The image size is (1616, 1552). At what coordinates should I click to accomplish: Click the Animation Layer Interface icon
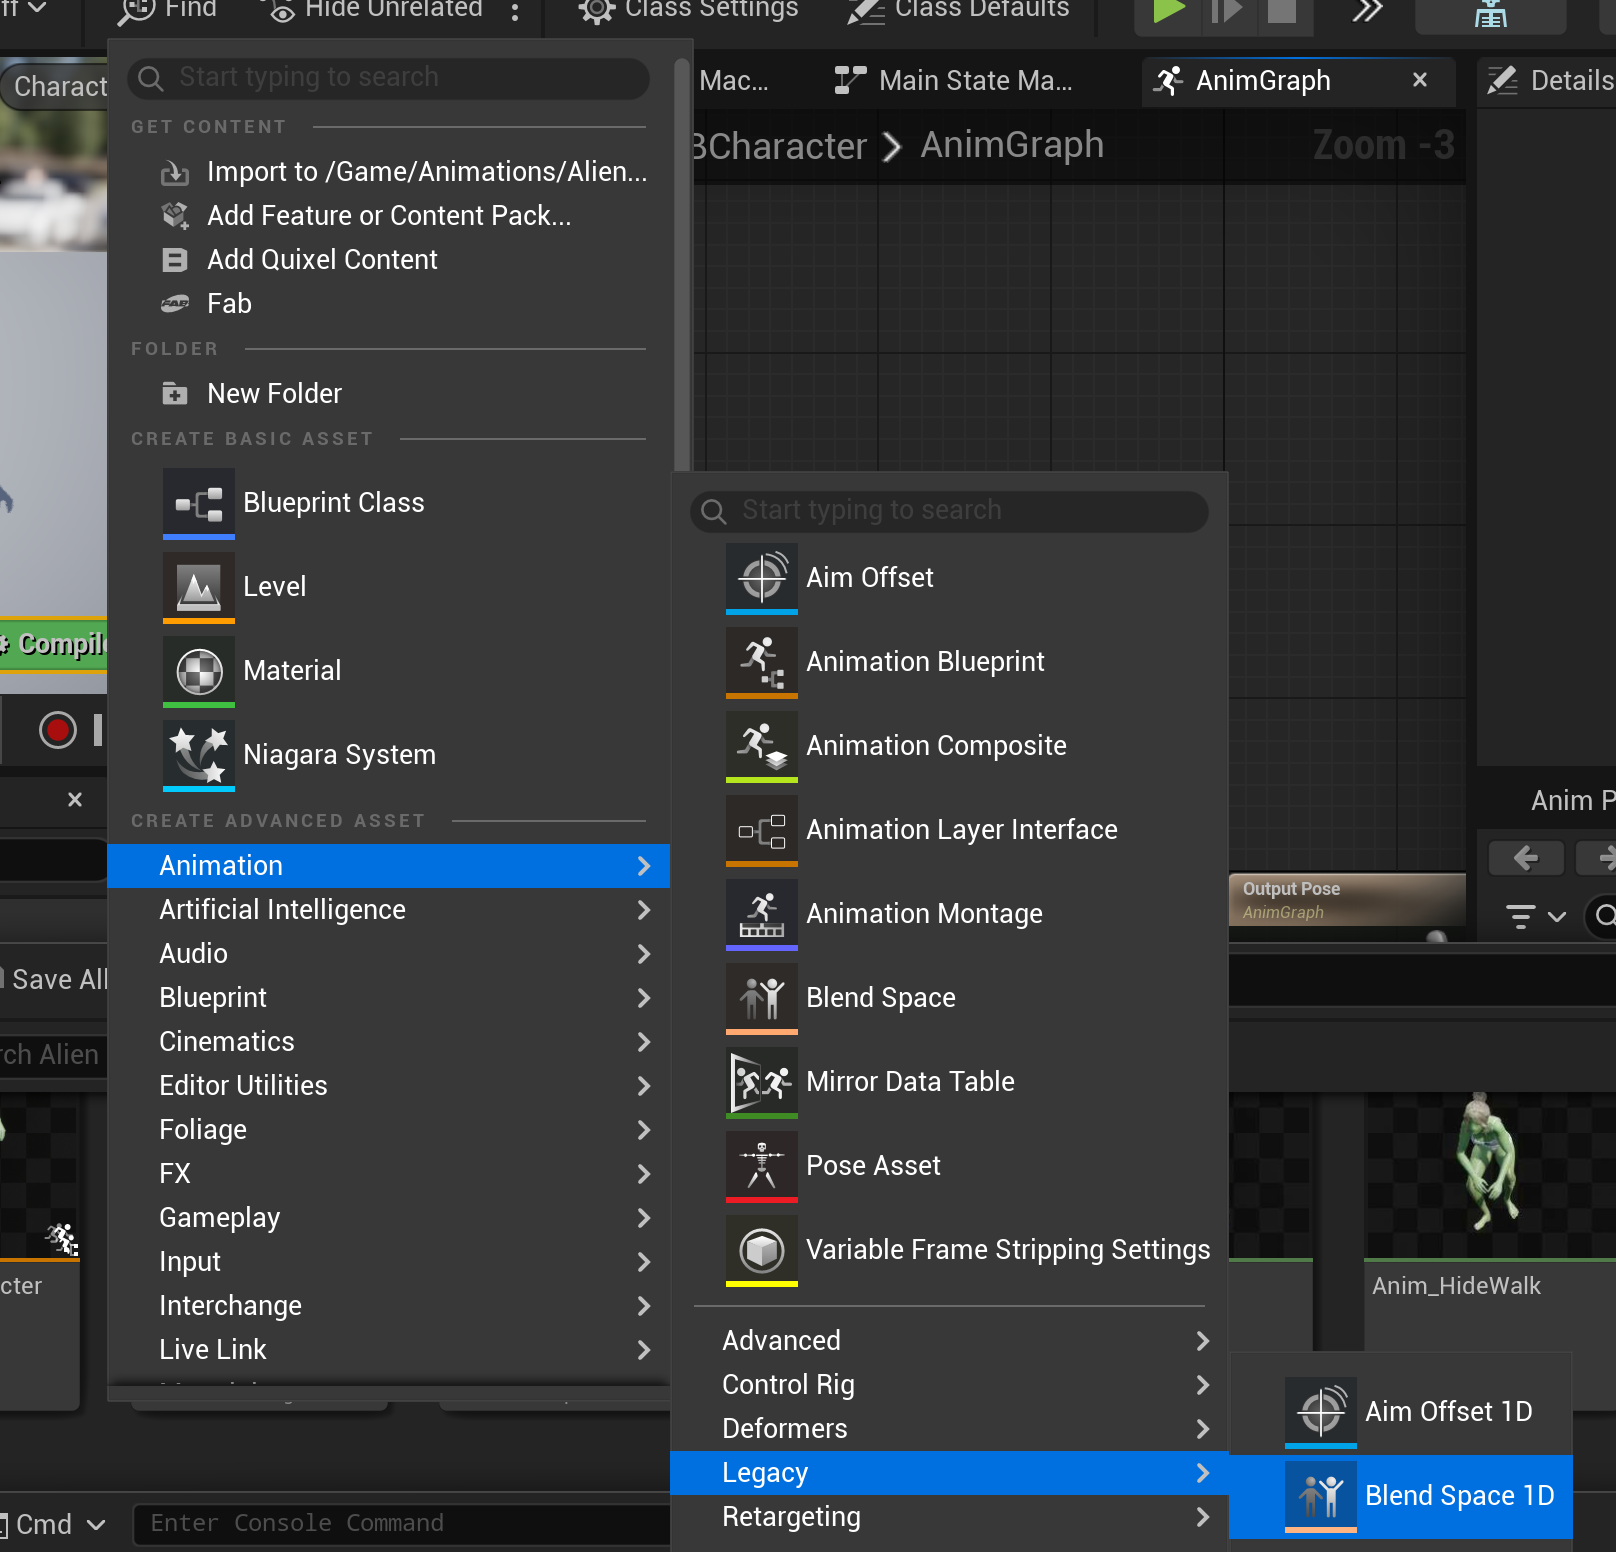[x=762, y=830]
